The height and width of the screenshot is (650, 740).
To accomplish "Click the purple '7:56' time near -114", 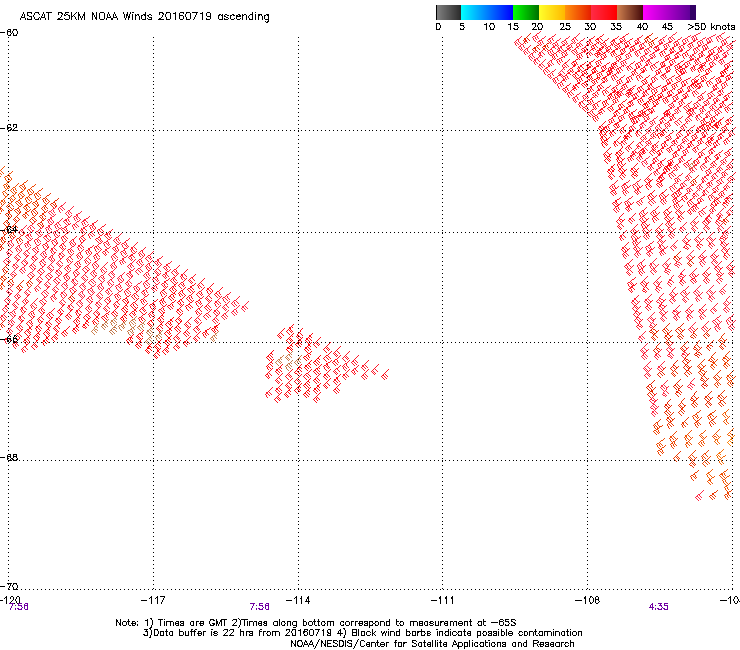I will click(260, 607).
